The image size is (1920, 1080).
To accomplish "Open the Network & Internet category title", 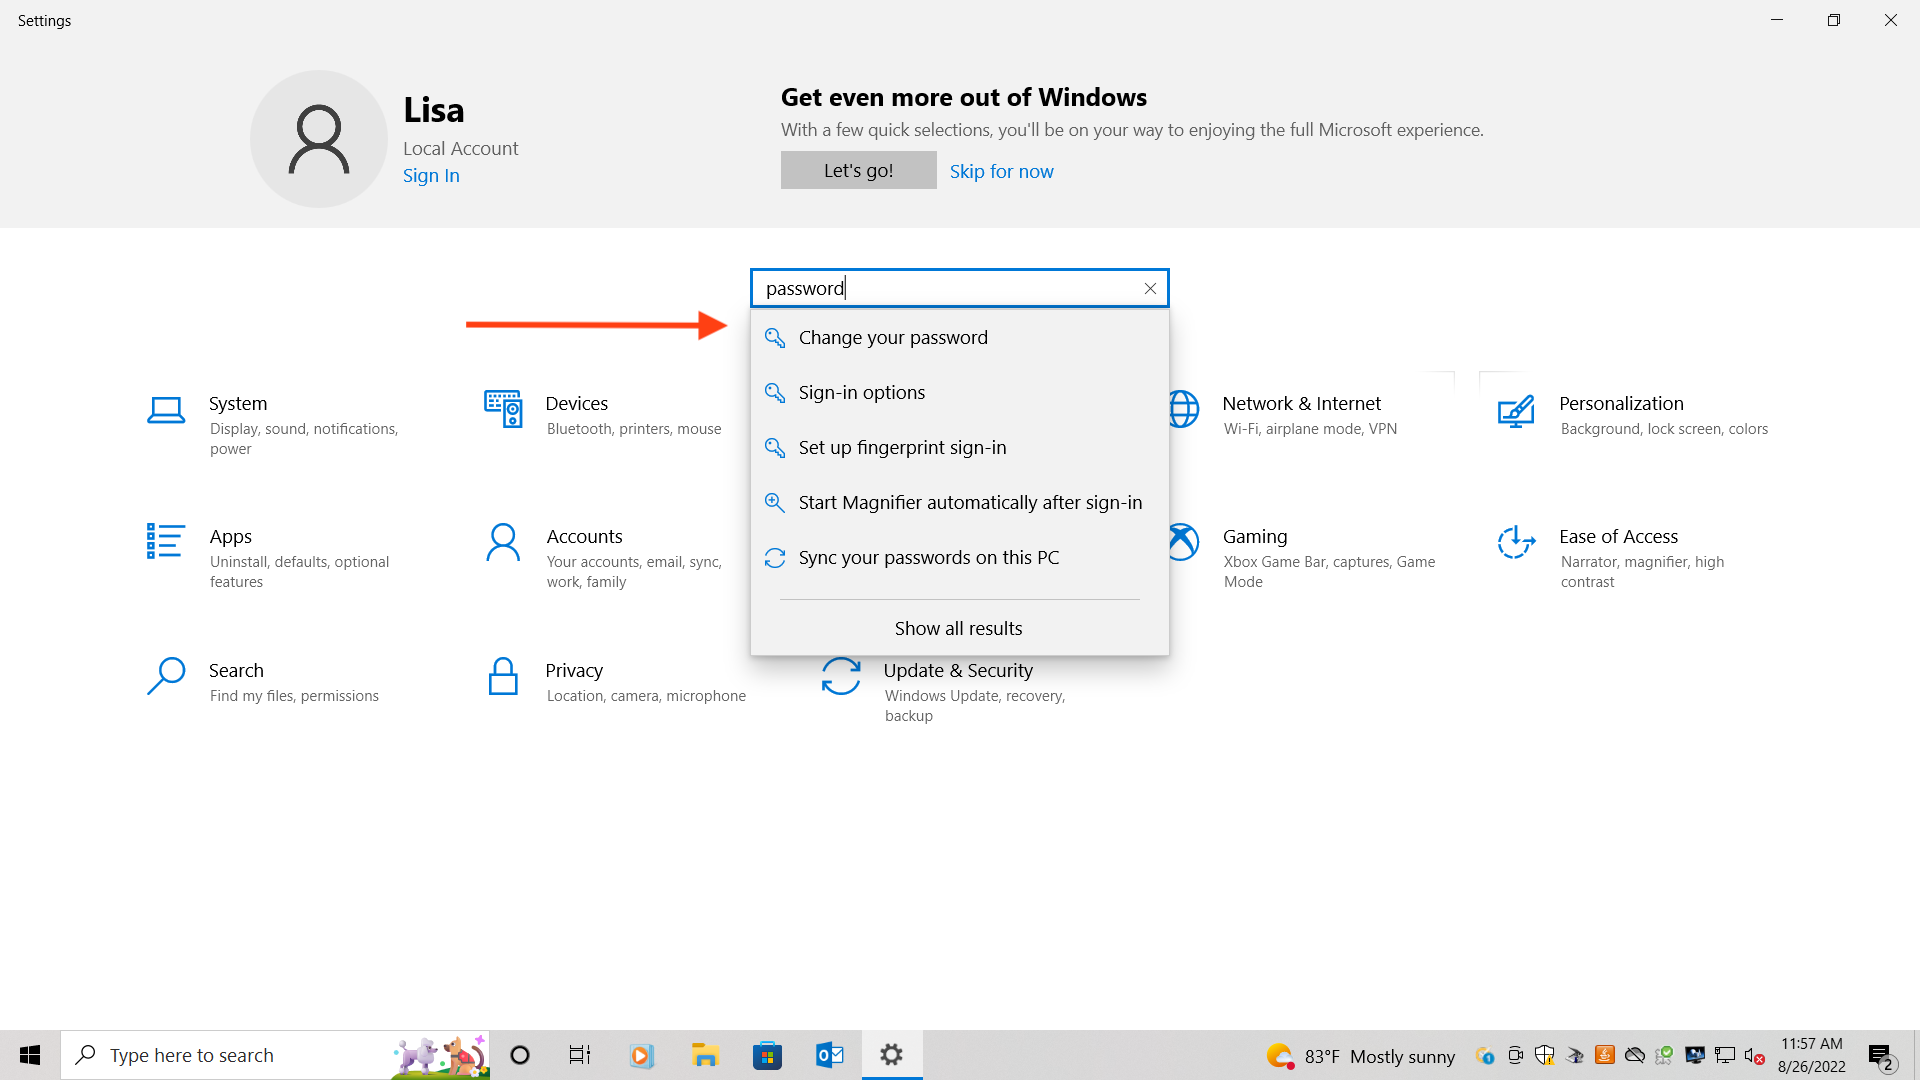I will (1301, 403).
